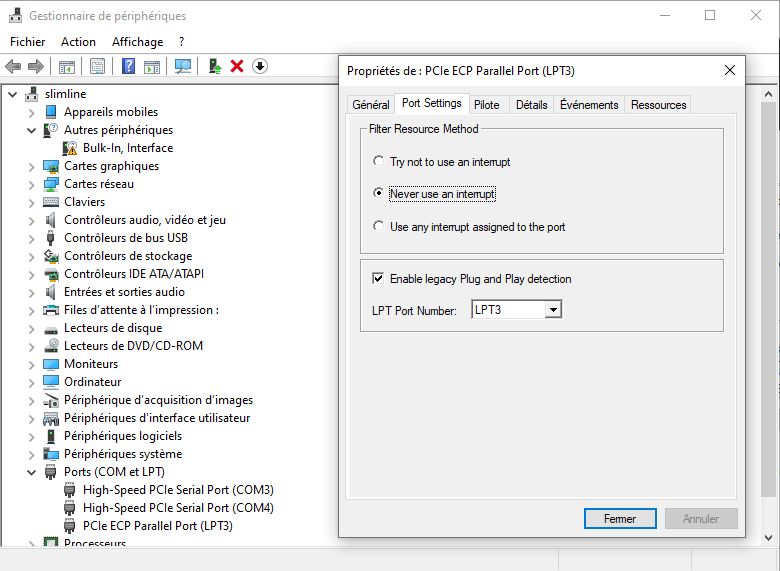This screenshot has width=780, height=571.
Task: Expand the Ordinateur branch
Action: point(31,382)
